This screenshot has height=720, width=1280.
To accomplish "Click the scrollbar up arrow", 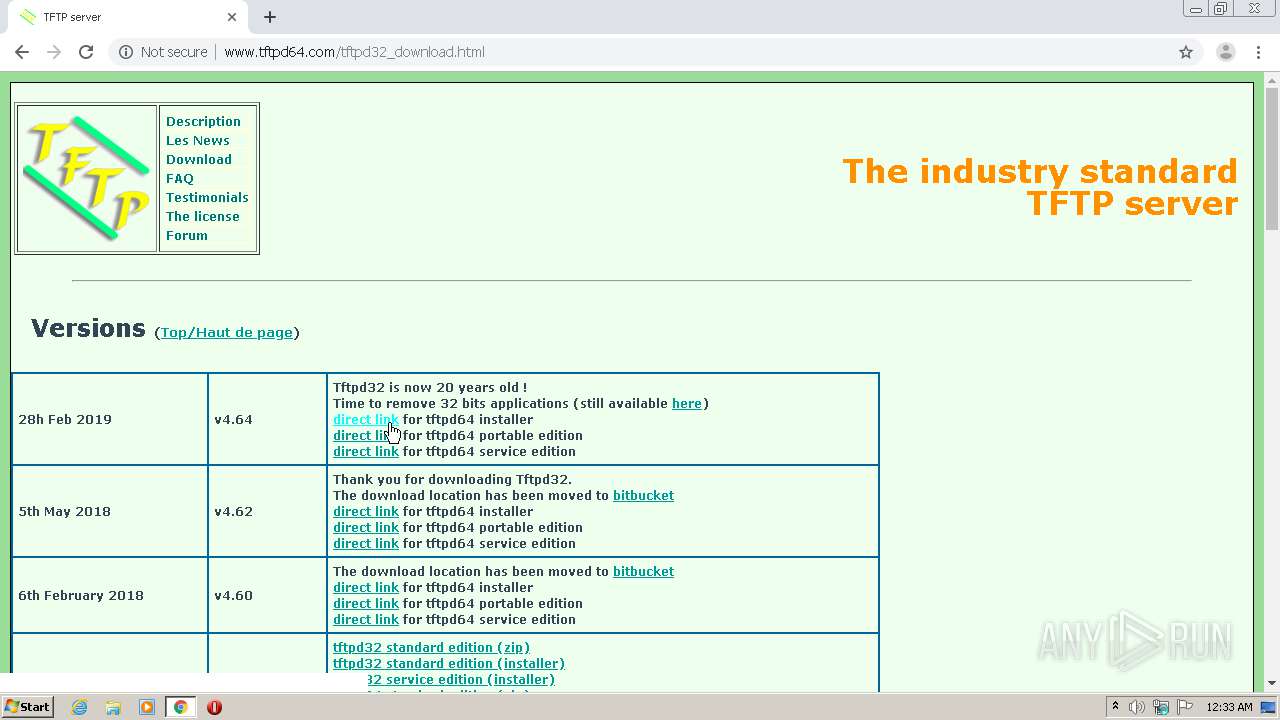I will tap(1271, 79).
